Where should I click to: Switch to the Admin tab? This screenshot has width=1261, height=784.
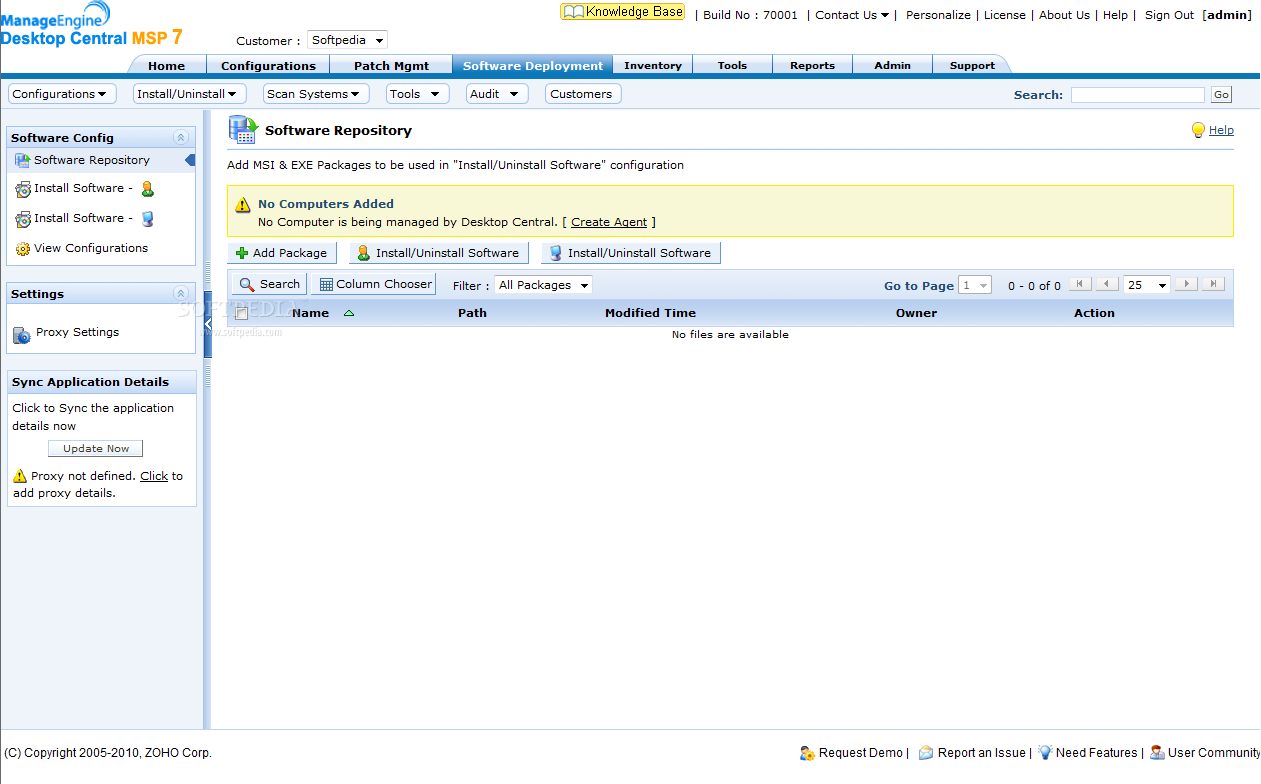pyautogui.click(x=892, y=65)
